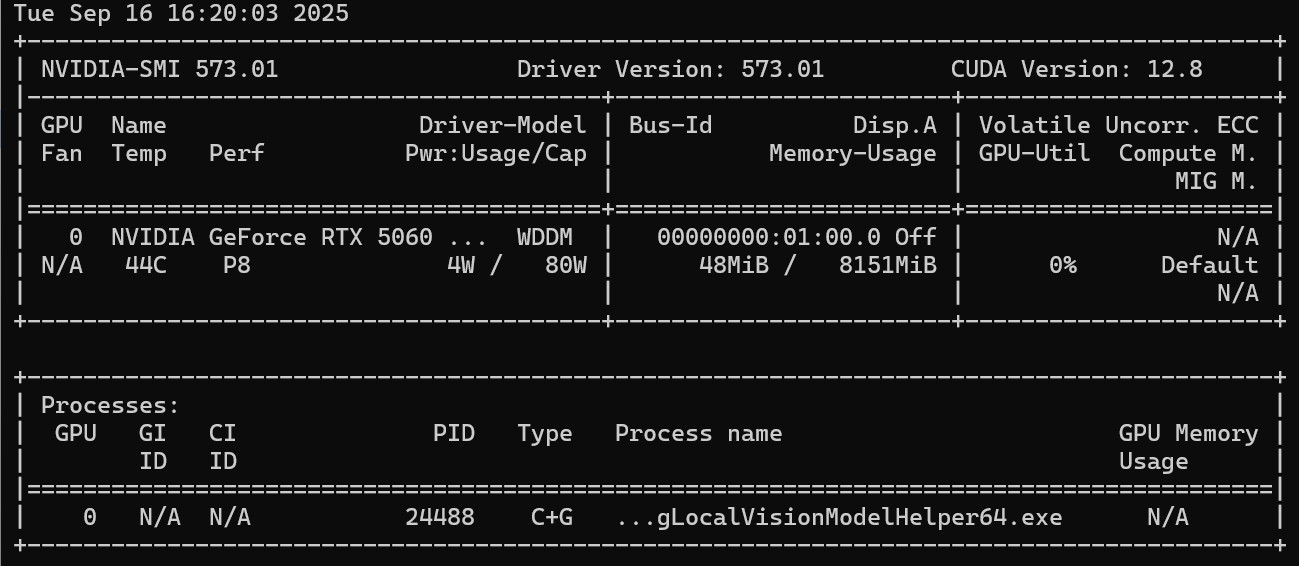This screenshot has width=1299, height=566.
Task: Click the Memory-Usage column header
Action: click(852, 153)
